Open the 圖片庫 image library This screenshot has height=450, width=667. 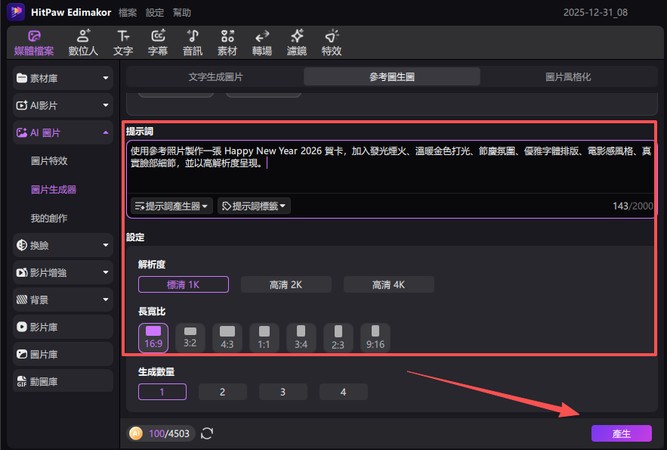[63, 354]
